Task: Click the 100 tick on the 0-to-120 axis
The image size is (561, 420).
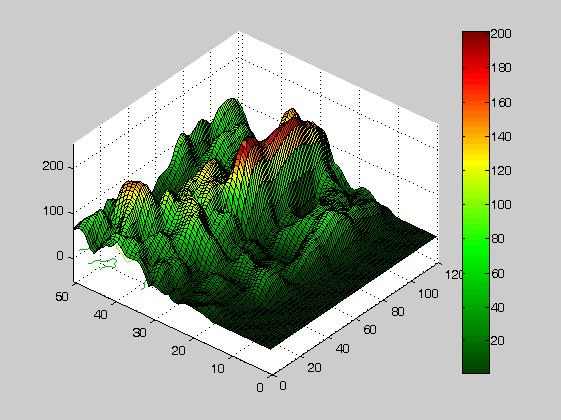Action: click(x=428, y=294)
